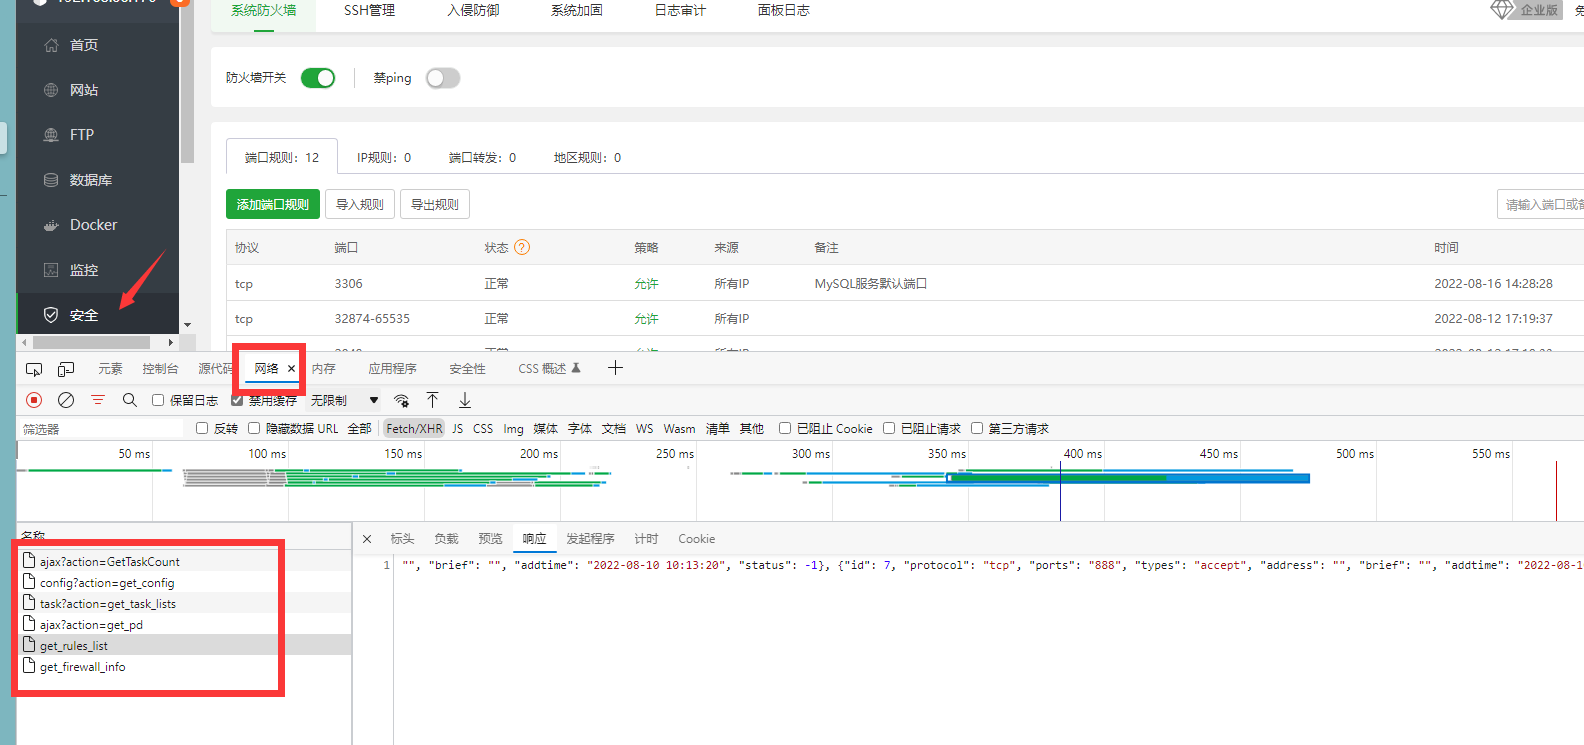Open the 应用程序 DevTools tab
The height and width of the screenshot is (745, 1584).
[x=392, y=369]
